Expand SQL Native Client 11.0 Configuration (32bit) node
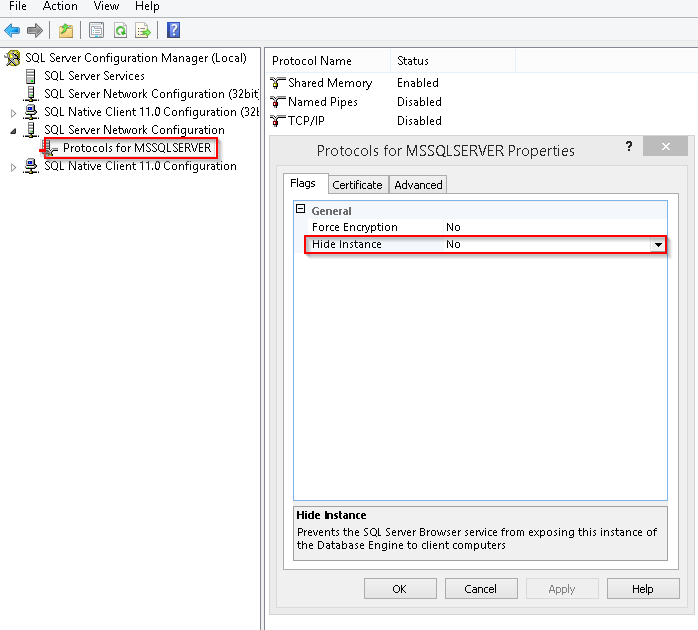The height and width of the screenshot is (630, 698). 13,113
